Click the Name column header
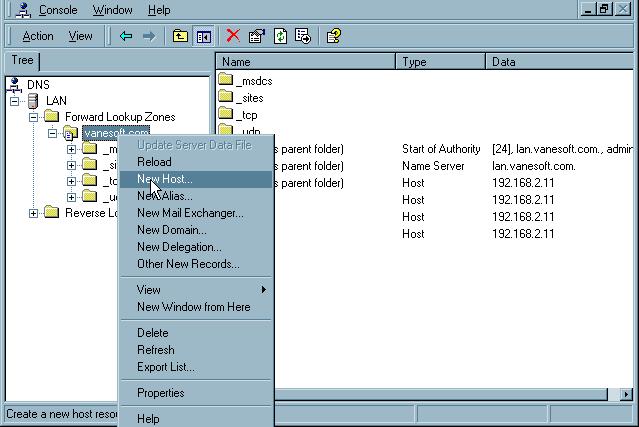Viewport: 639px width, 427px height. 306,62
